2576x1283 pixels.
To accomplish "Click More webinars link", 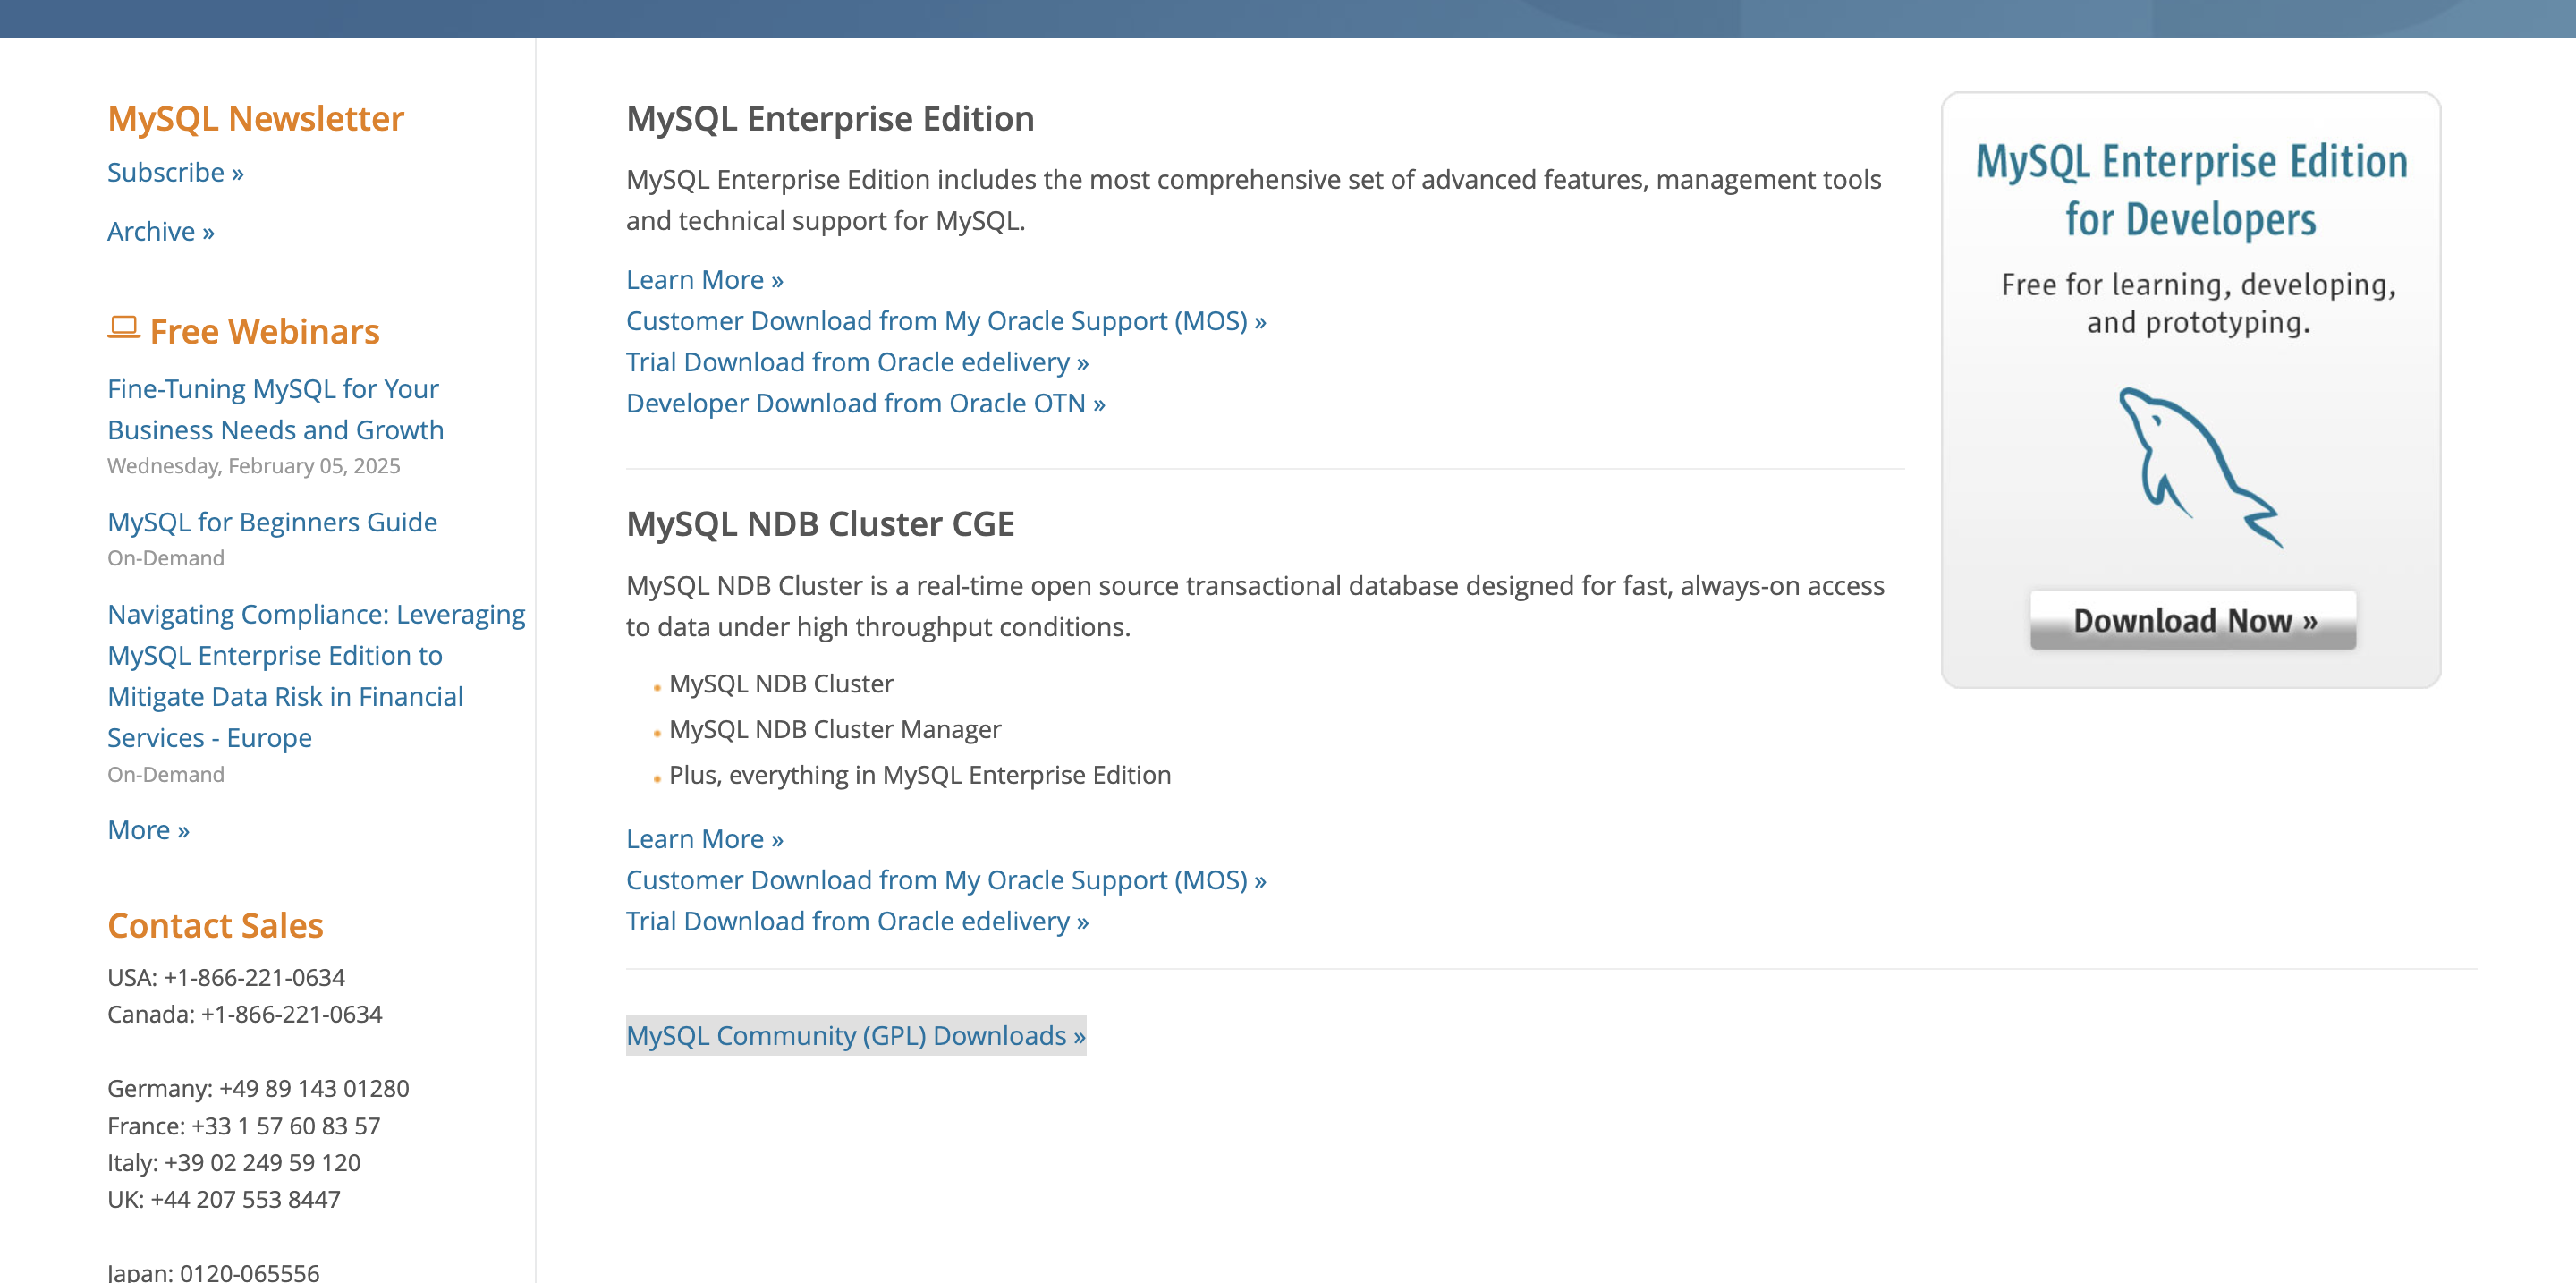I will (148, 830).
